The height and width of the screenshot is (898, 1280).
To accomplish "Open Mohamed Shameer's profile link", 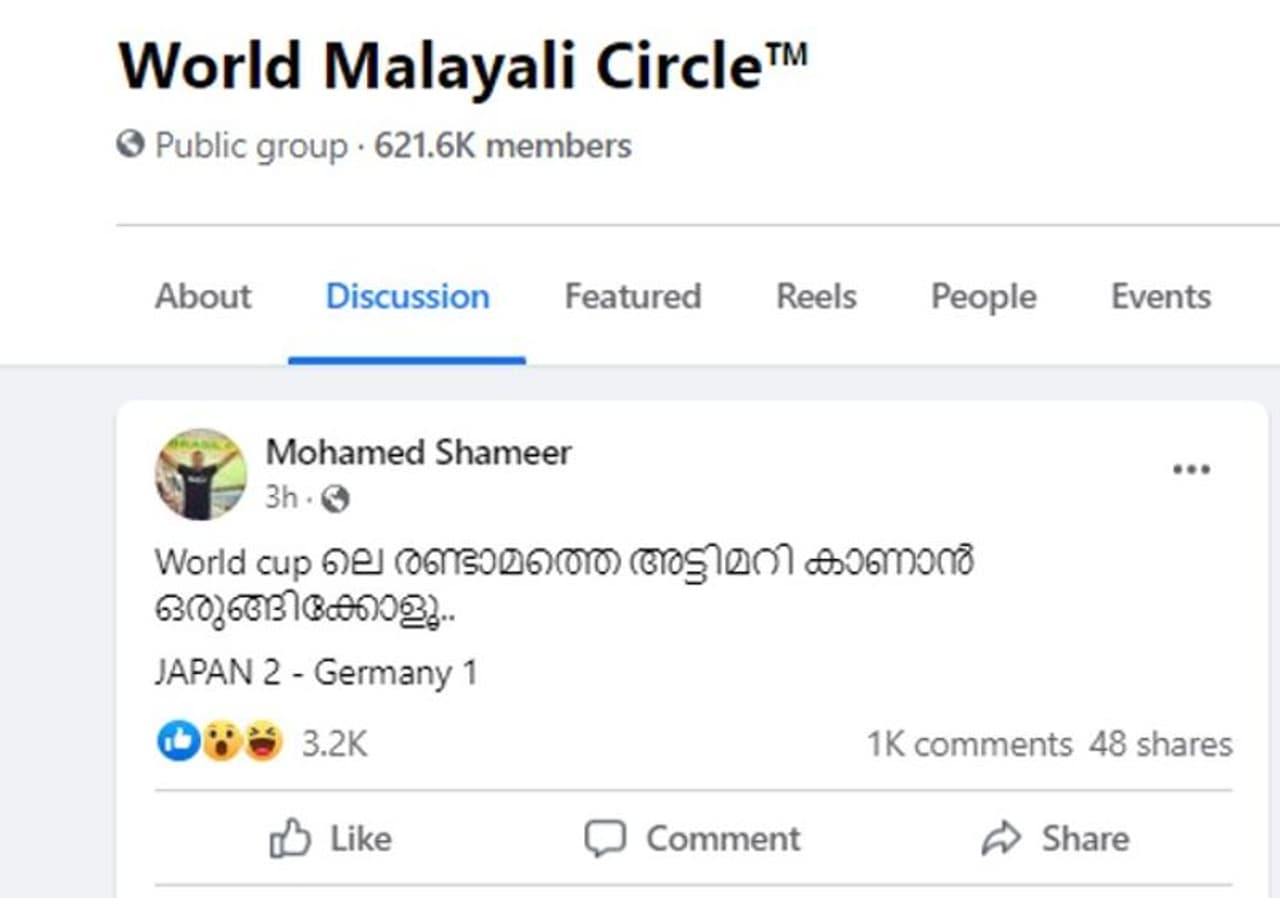I will tap(418, 453).
